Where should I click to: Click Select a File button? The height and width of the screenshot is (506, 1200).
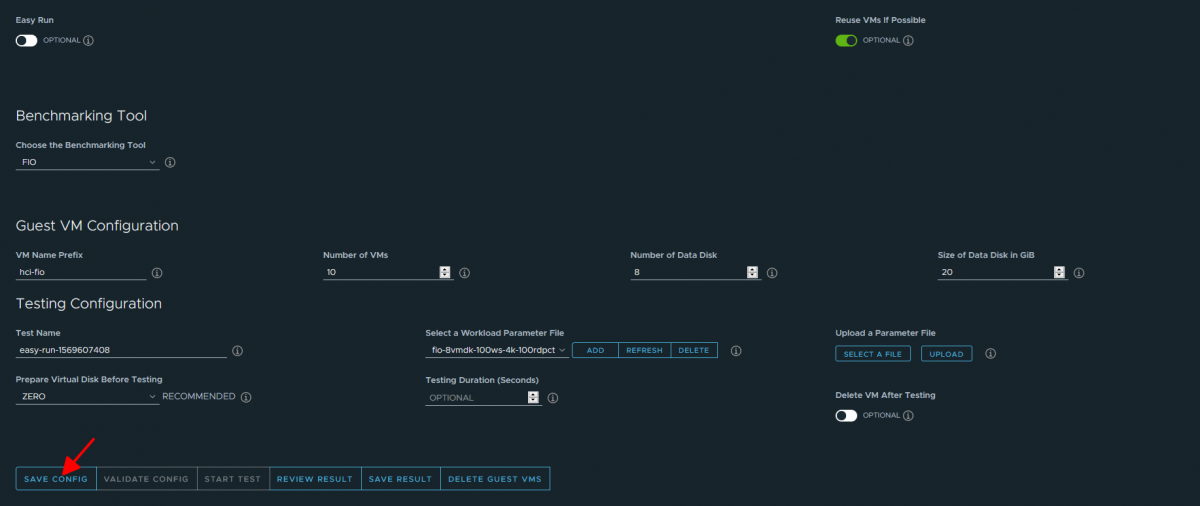873,354
